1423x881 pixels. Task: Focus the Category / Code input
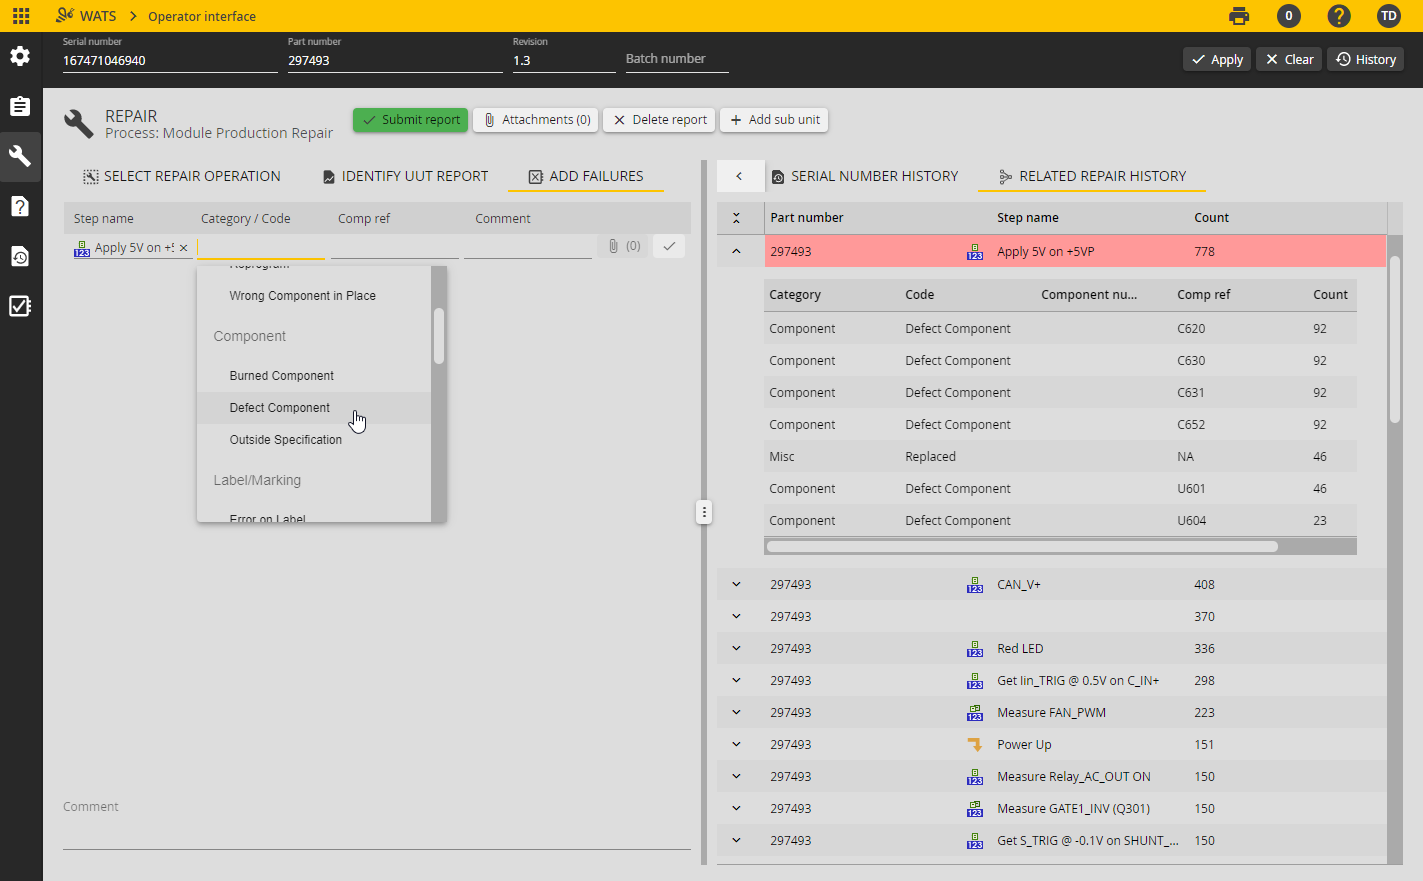[x=261, y=247]
